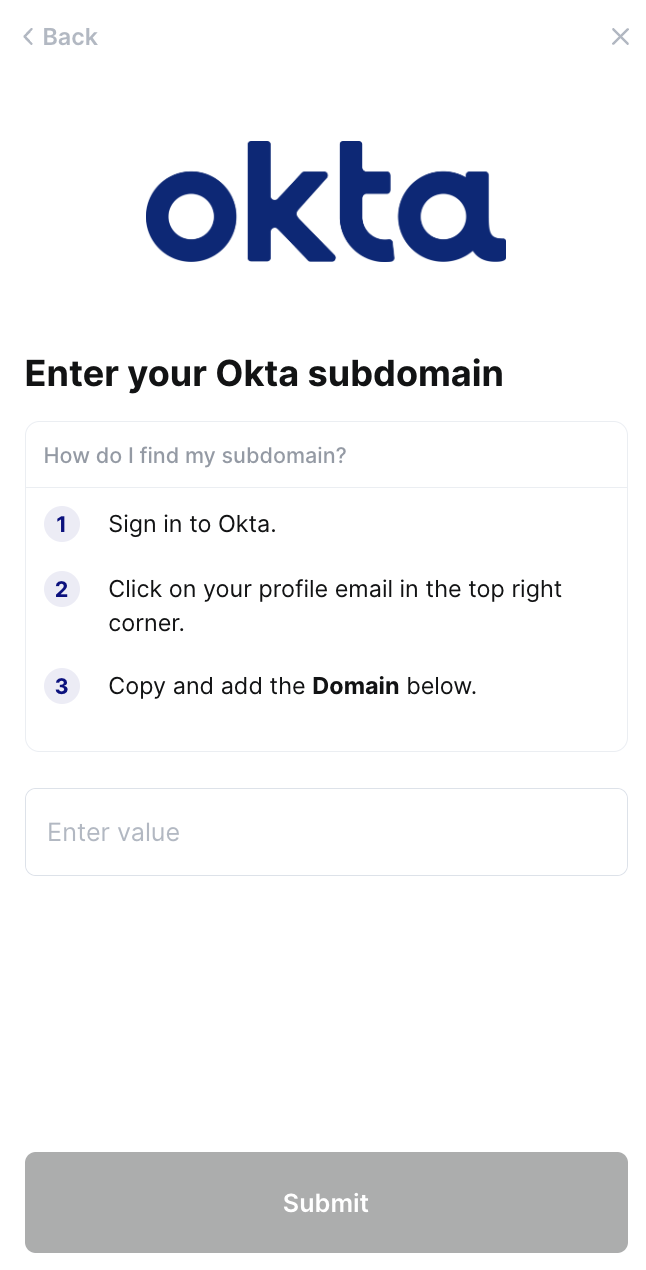Select the 'Enter your Okta subdomain' heading

pos(264,374)
